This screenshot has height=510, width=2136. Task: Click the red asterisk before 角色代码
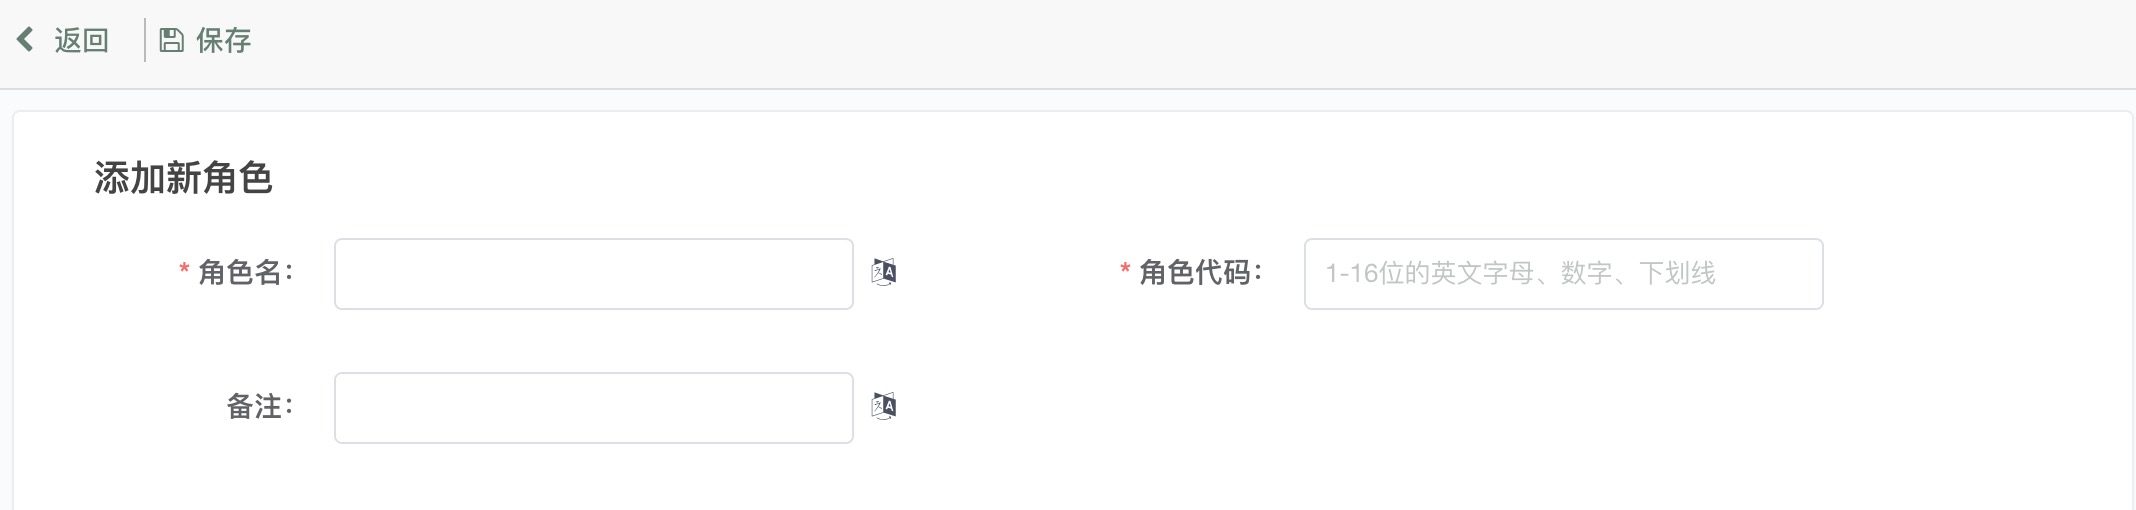tap(1125, 270)
